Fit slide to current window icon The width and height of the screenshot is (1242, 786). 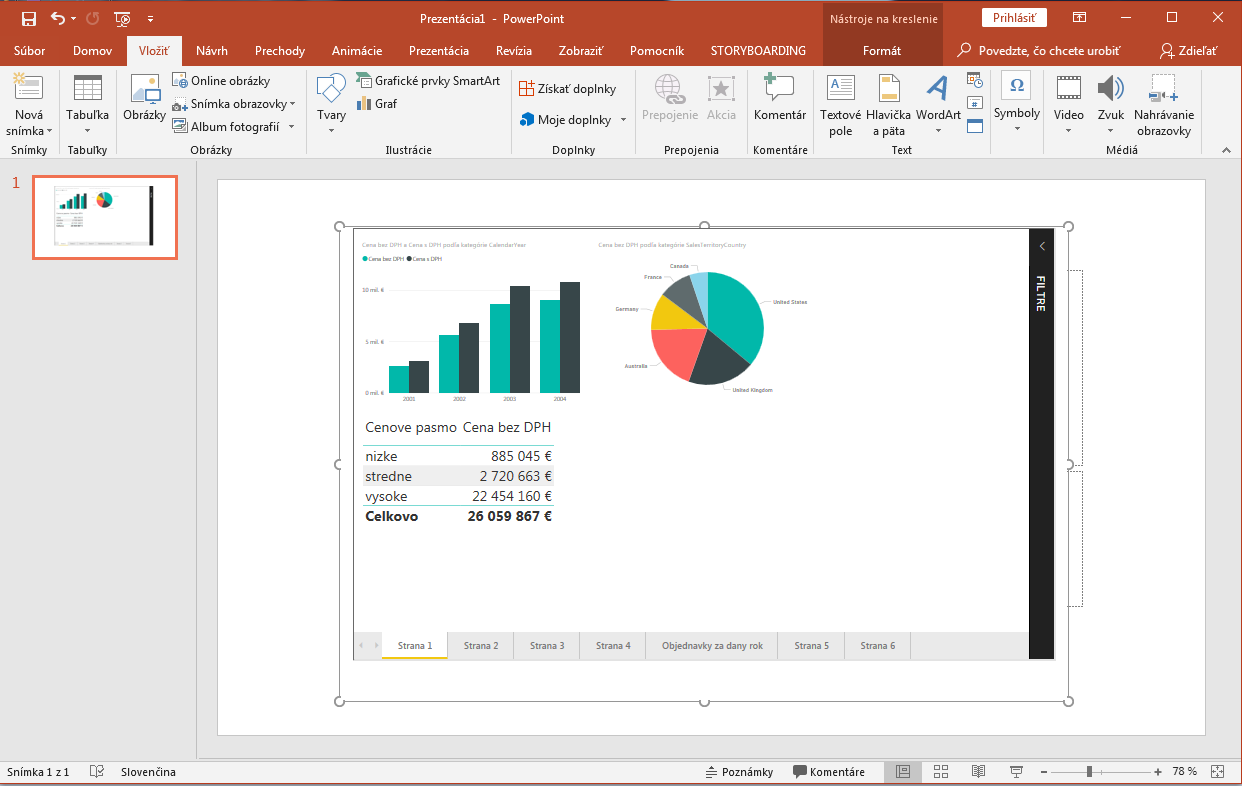click(1217, 772)
